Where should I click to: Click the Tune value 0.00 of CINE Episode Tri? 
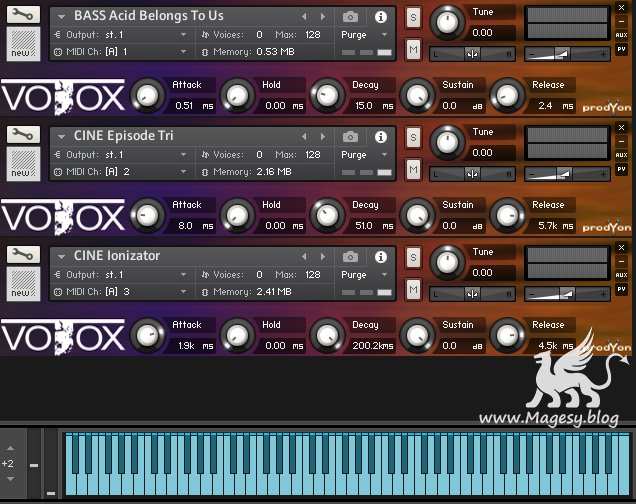[482, 153]
